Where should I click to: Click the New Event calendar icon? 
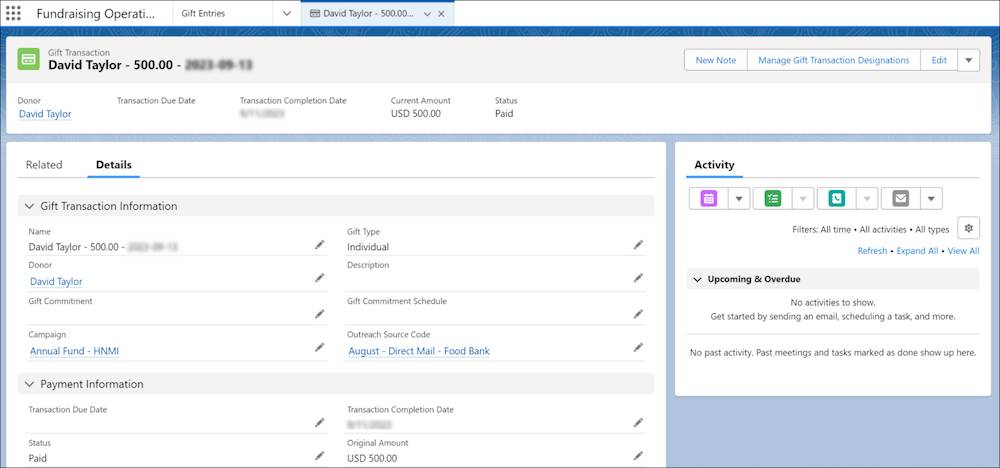(x=709, y=198)
